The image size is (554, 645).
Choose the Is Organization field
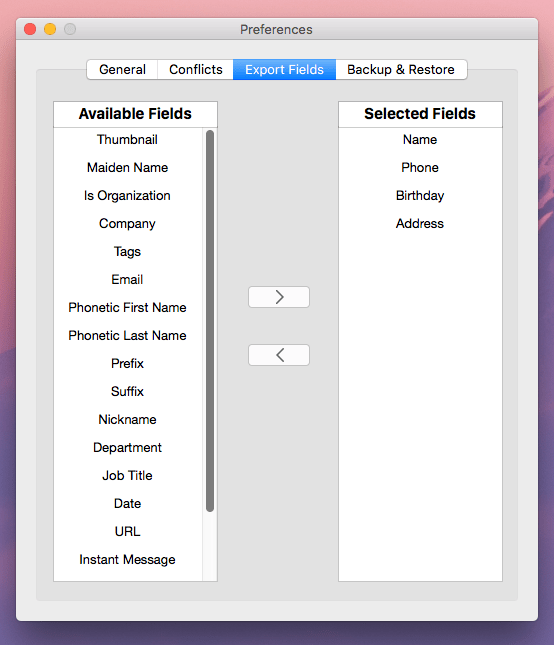[127, 196]
